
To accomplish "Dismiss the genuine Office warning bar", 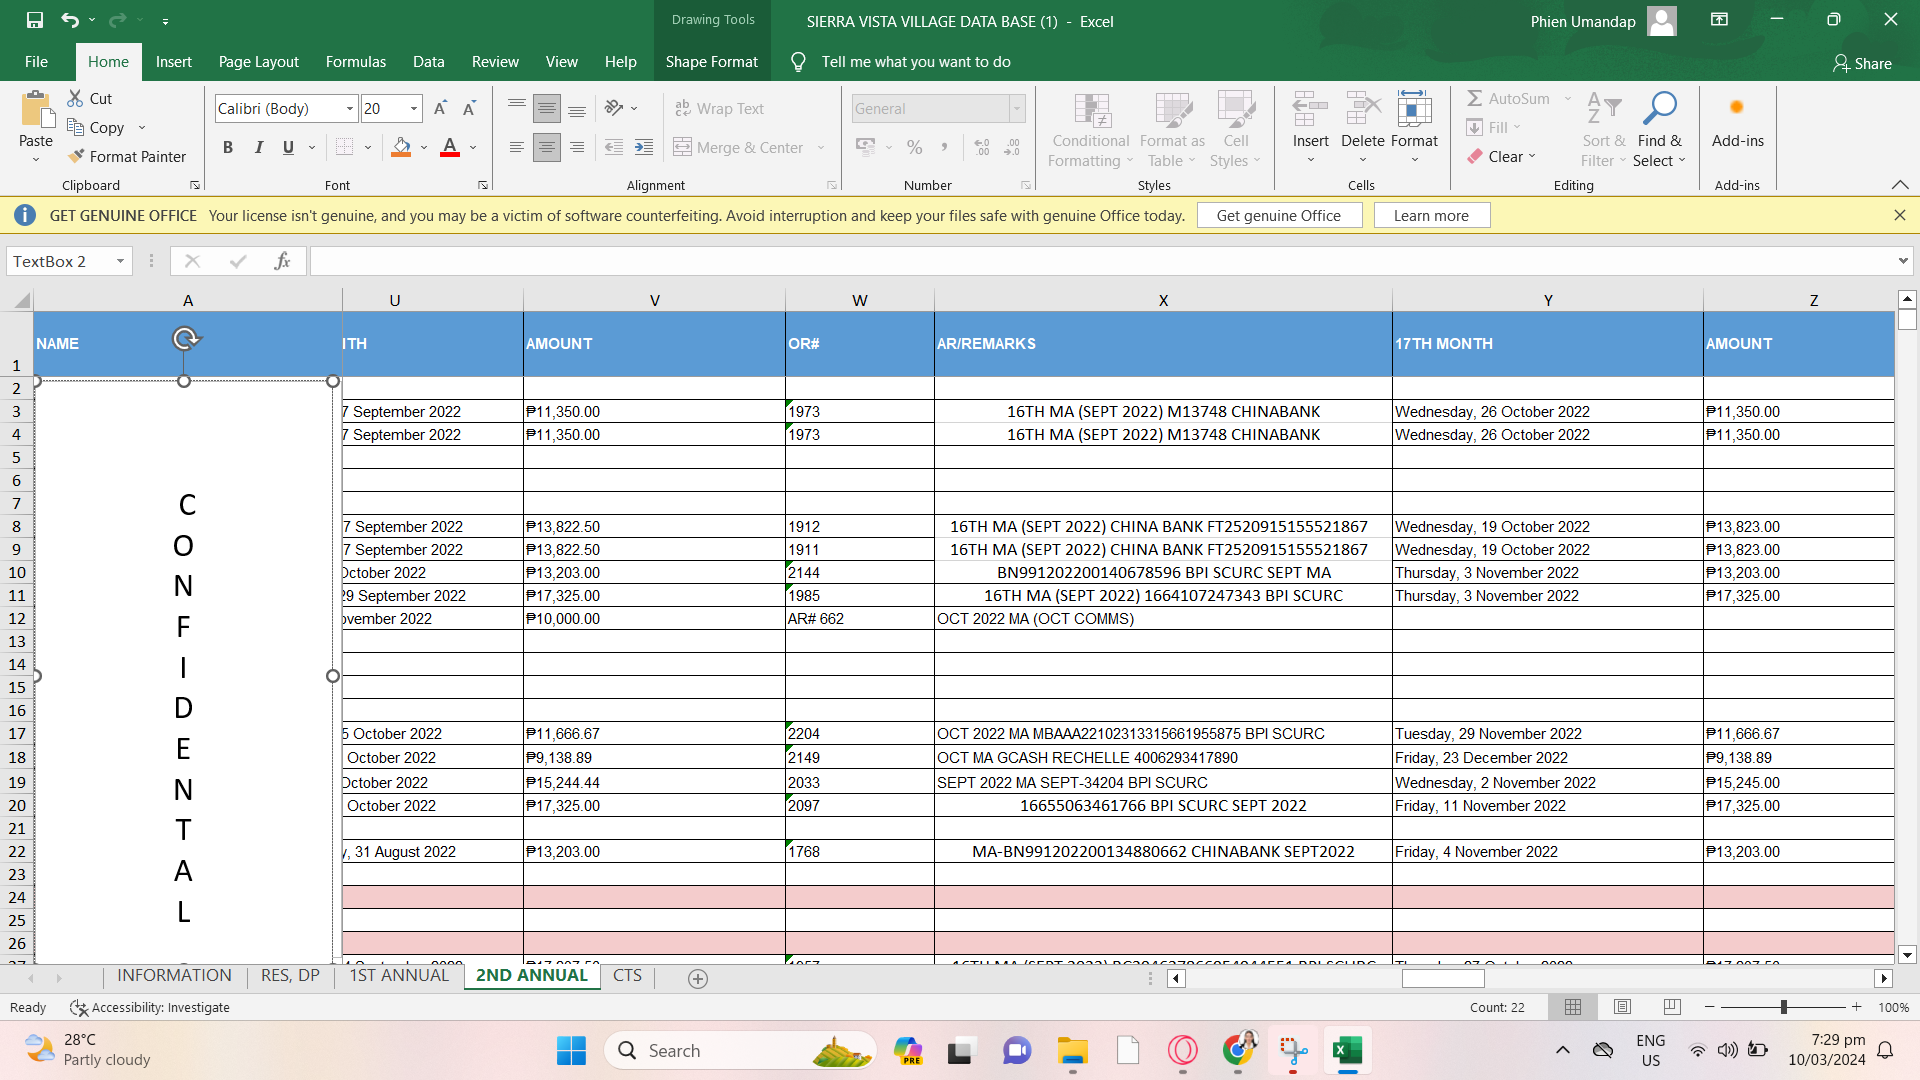I will [x=1899, y=215].
